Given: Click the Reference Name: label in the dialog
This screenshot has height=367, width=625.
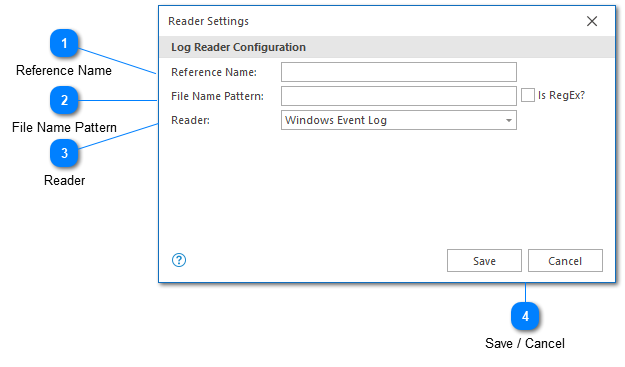Looking at the screenshot, I should 214,72.
